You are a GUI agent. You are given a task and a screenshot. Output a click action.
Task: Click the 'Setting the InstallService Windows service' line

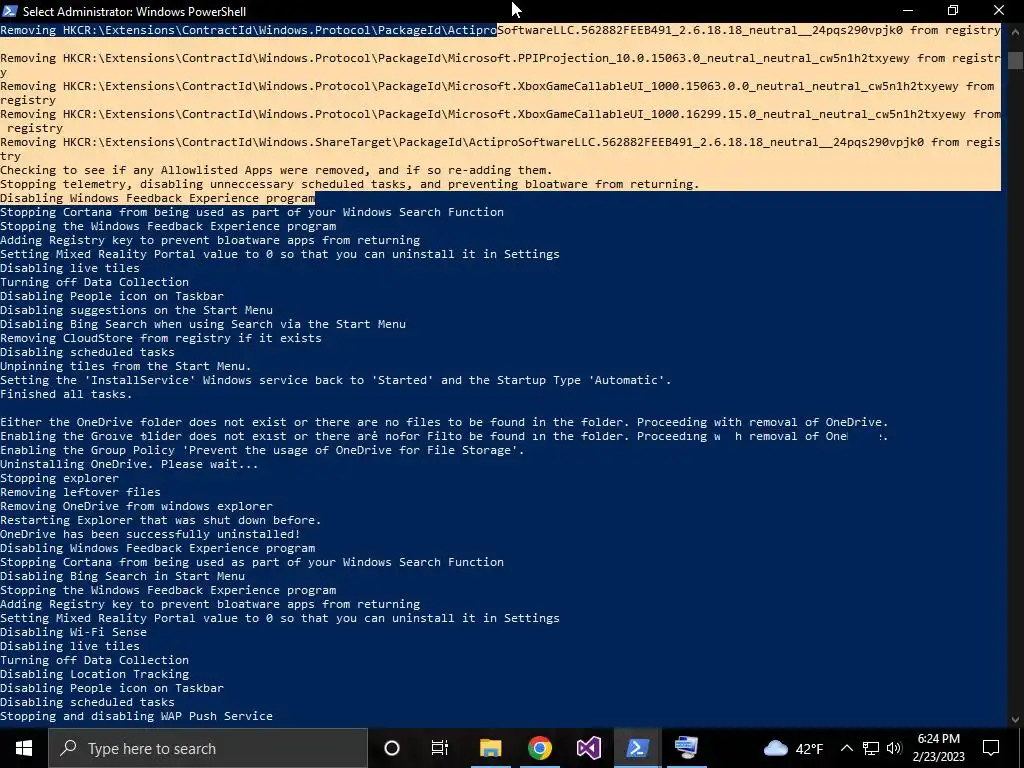click(x=336, y=380)
